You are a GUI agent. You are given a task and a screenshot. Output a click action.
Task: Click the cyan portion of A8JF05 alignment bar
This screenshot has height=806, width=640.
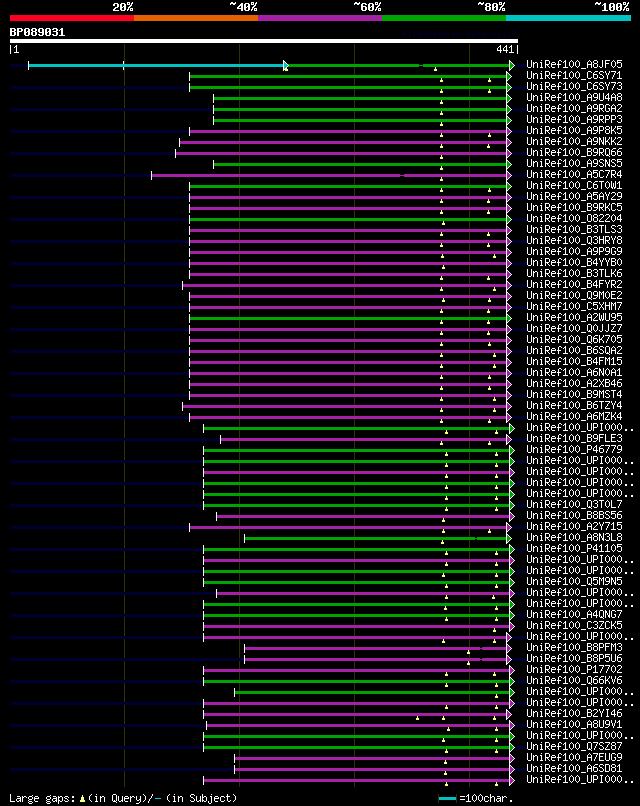tap(156, 65)
